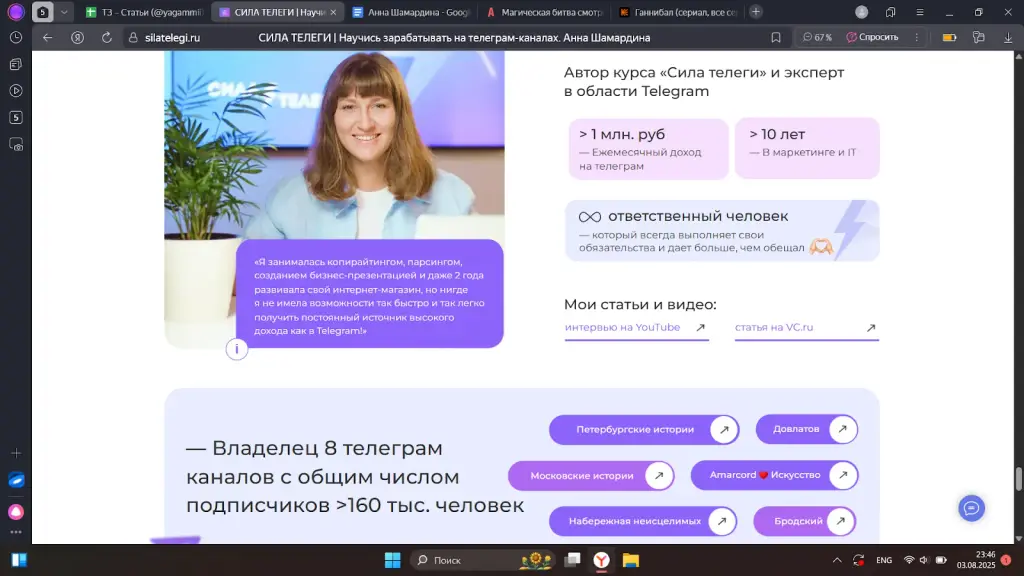The image size is (1024, 576).
Task: Click the 'Мои статьи и видео:' heading
Action: coord(640,304)
